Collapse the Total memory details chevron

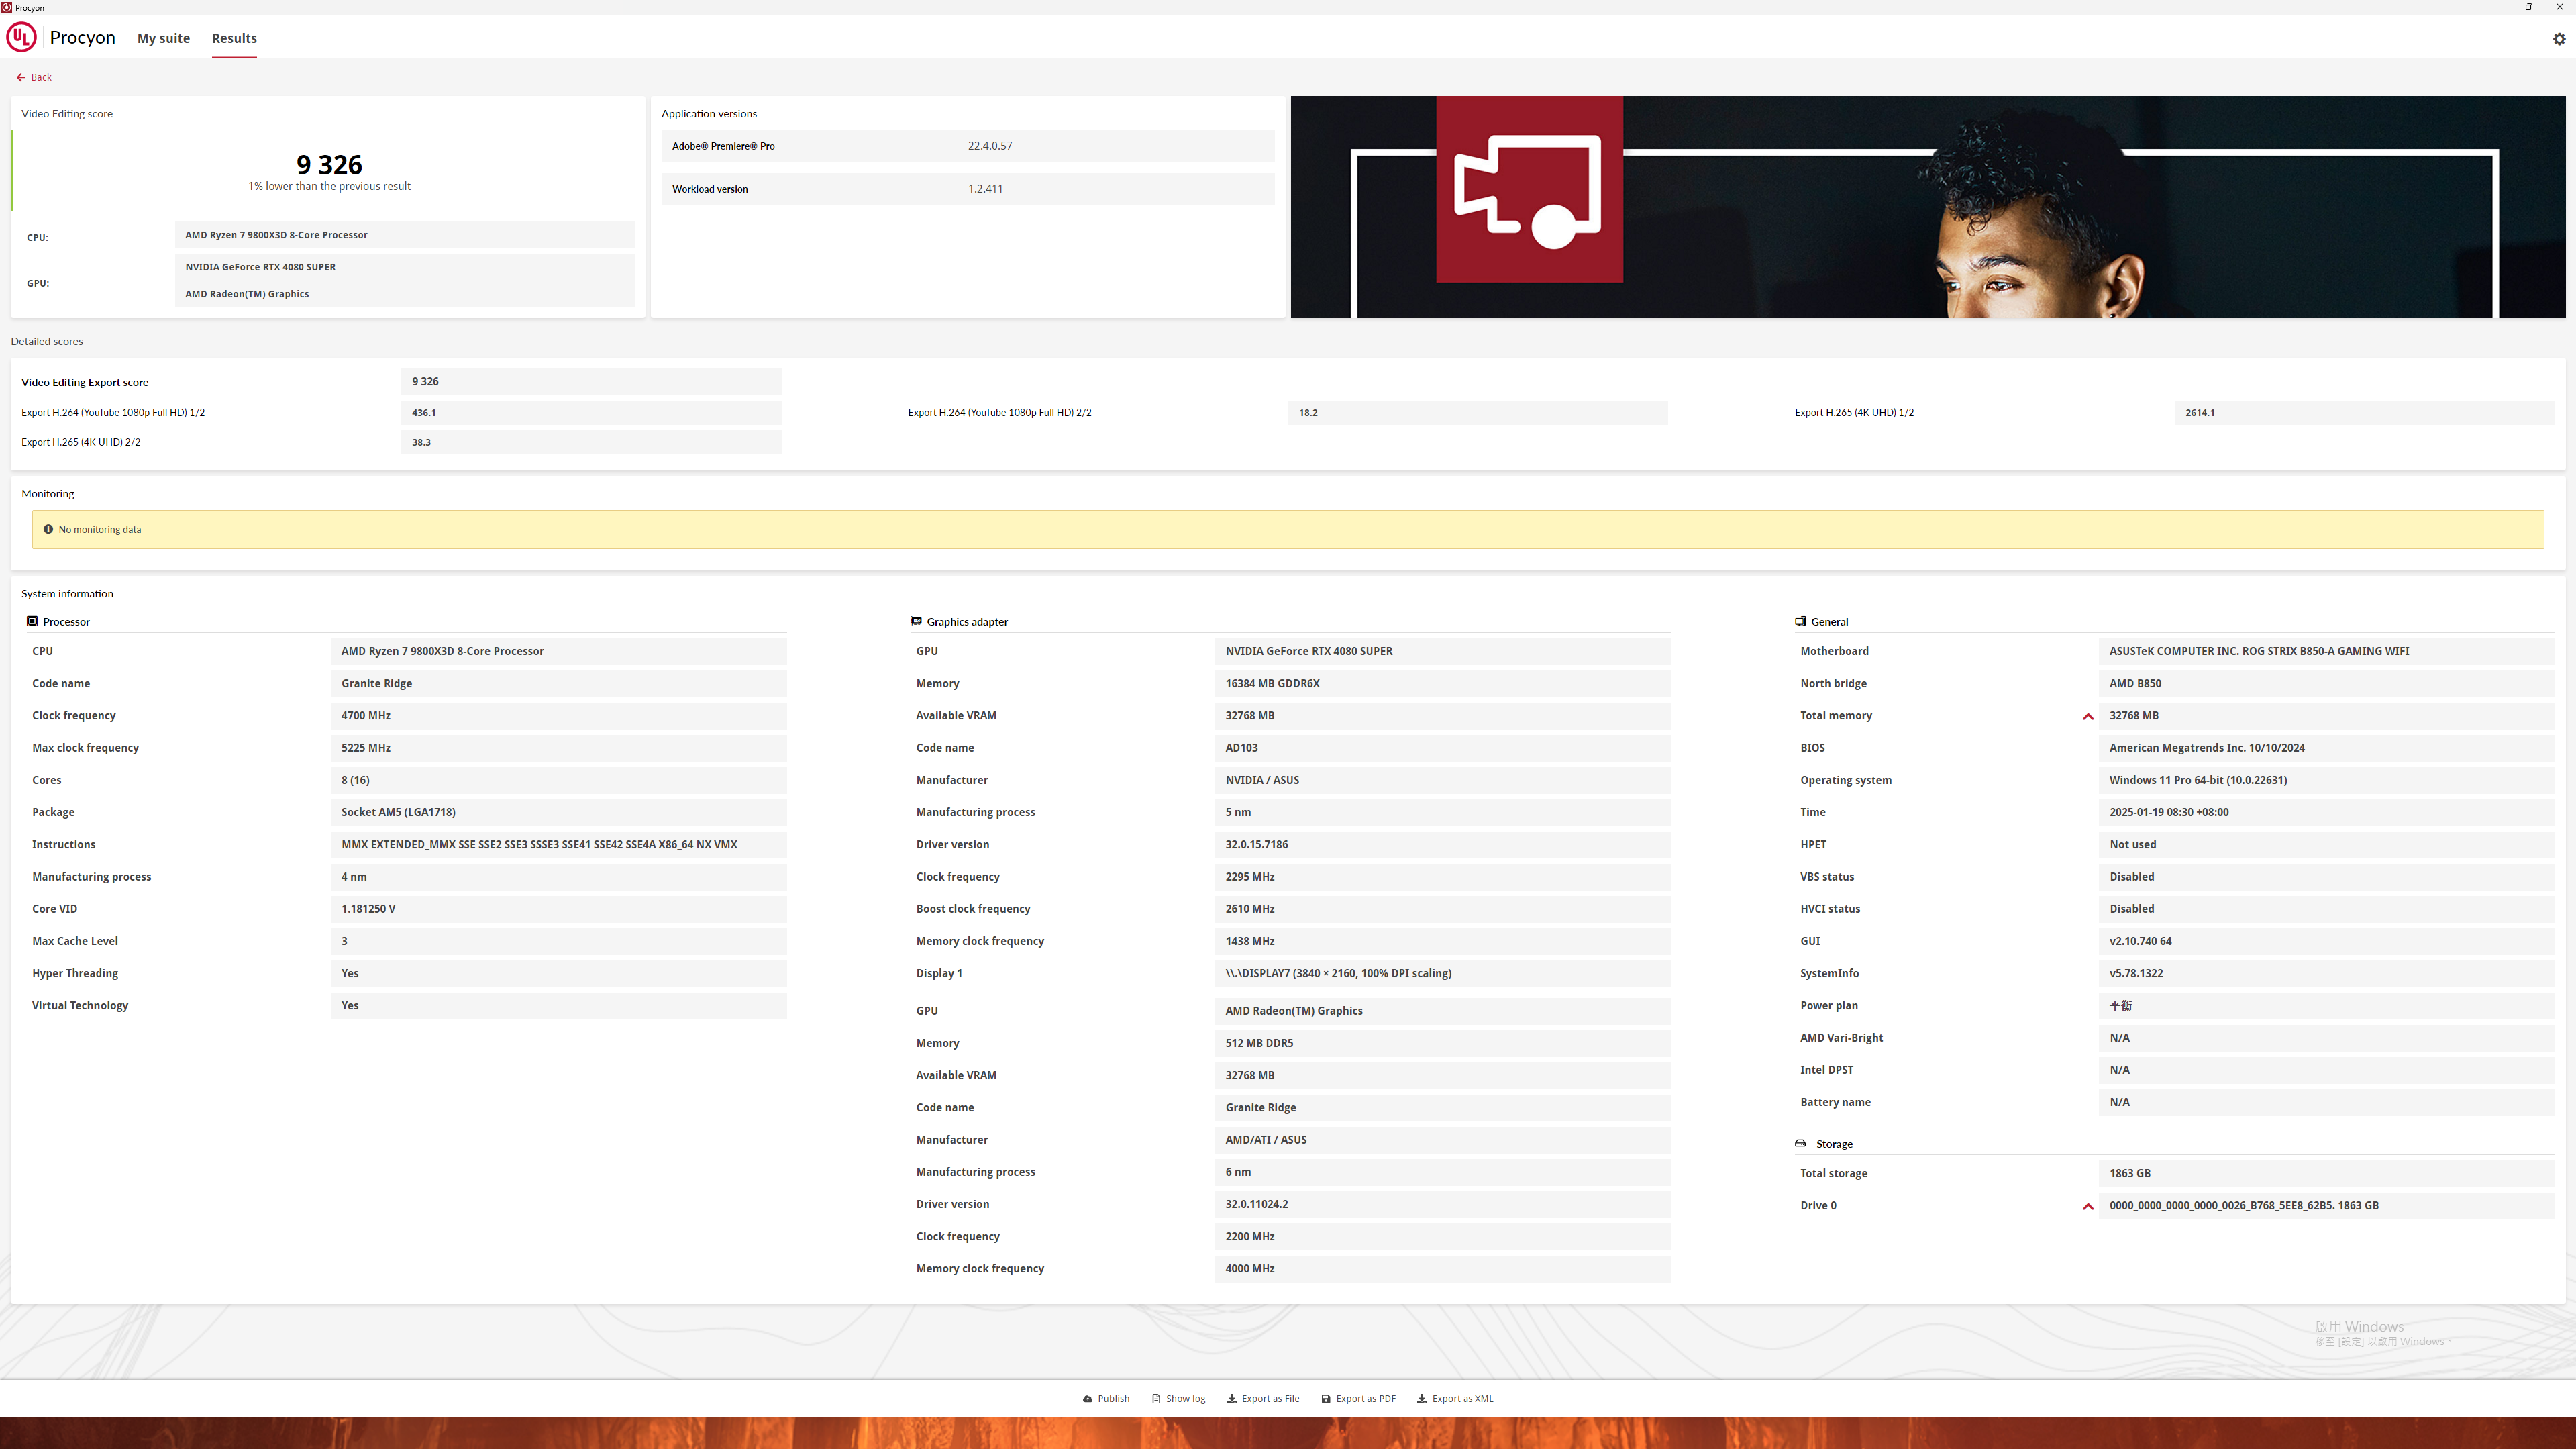point(2088,716)
